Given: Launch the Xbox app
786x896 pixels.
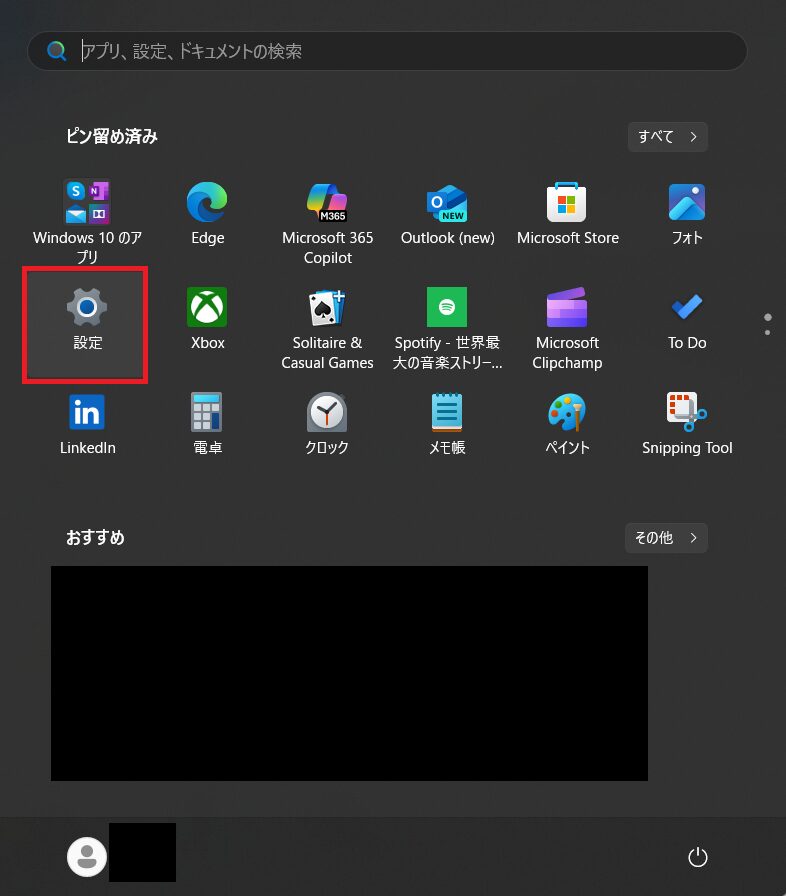Looking at the screenshot, I should pyautogui.click(x=207, y=318).
